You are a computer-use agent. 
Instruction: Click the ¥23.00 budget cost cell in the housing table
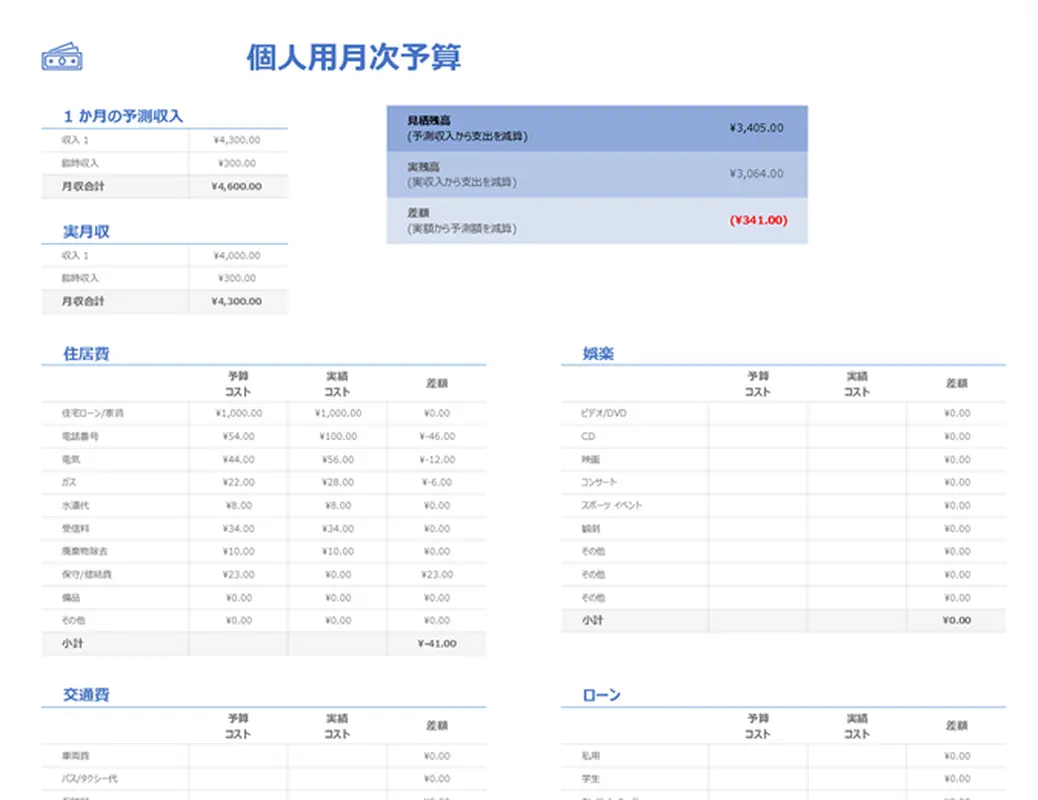pos(238,574)
